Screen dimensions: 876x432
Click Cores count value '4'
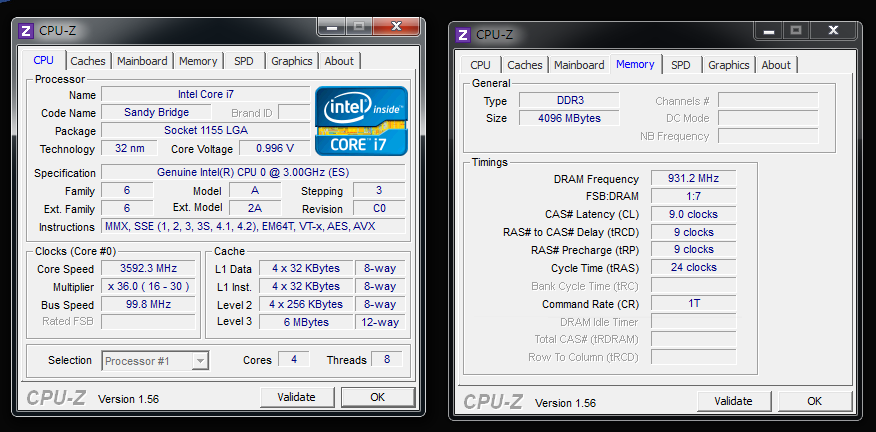coord(294,359)
